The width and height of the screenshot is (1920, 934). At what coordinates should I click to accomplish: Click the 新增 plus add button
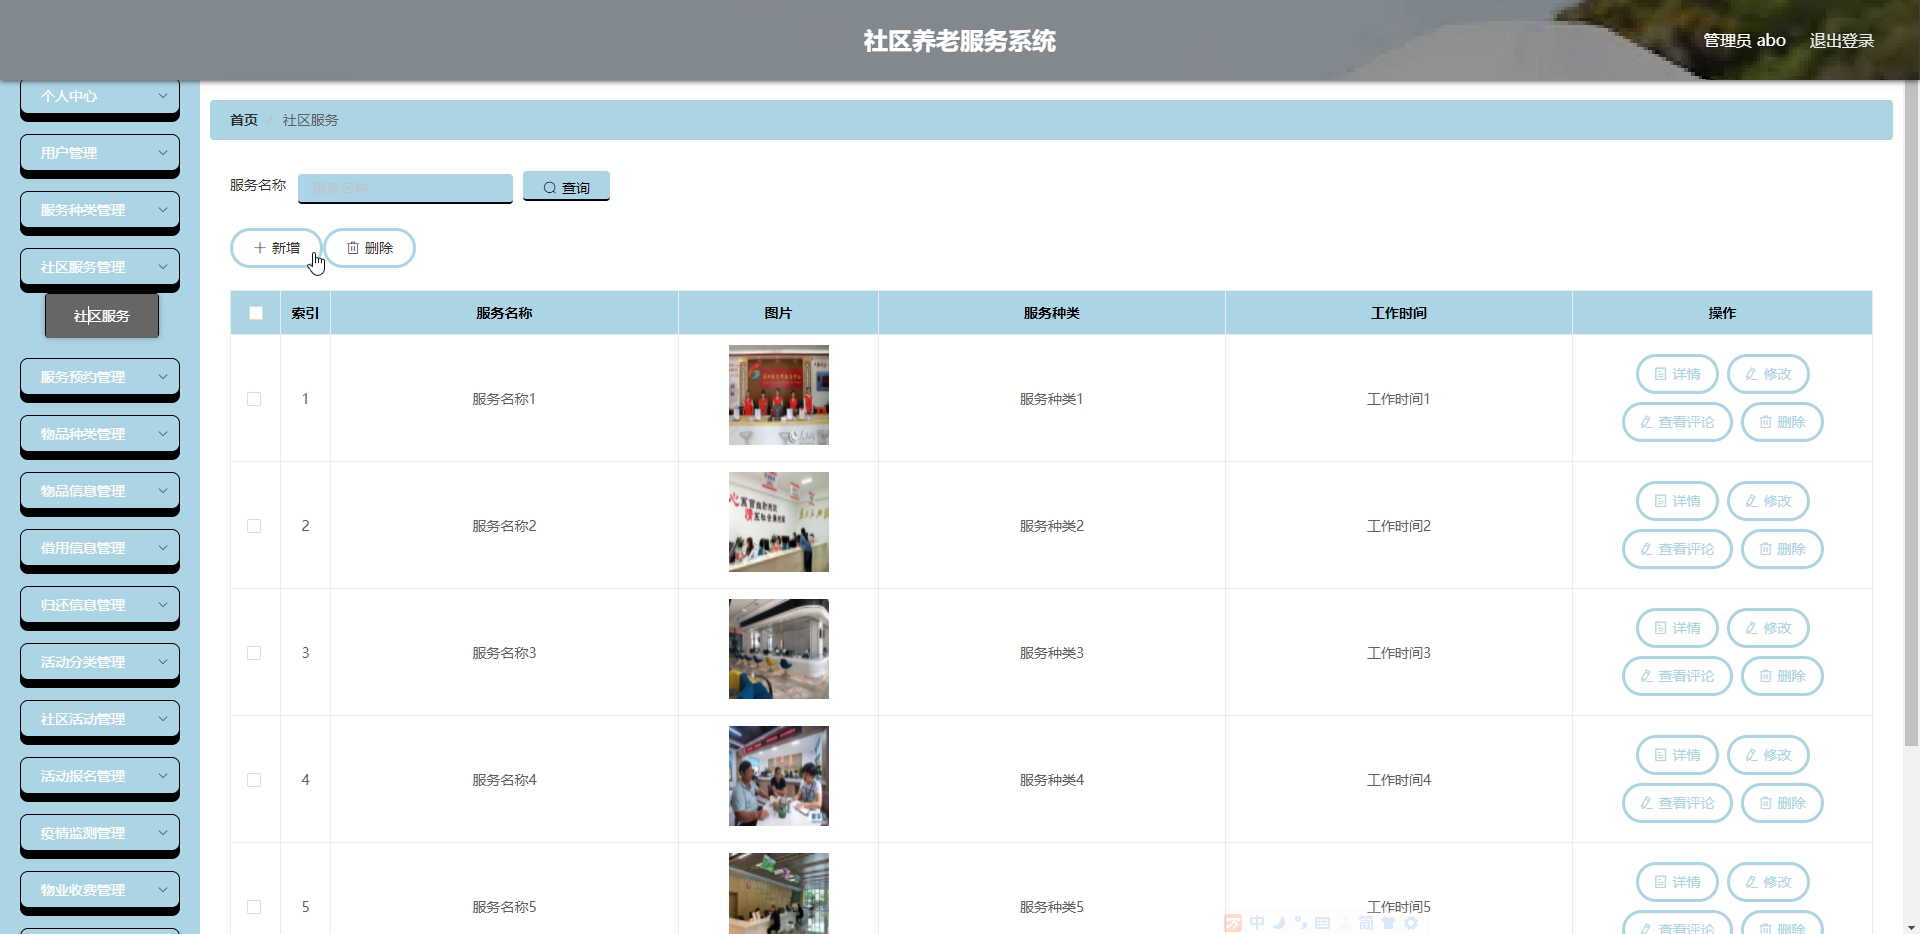click(x=276, y=248)
